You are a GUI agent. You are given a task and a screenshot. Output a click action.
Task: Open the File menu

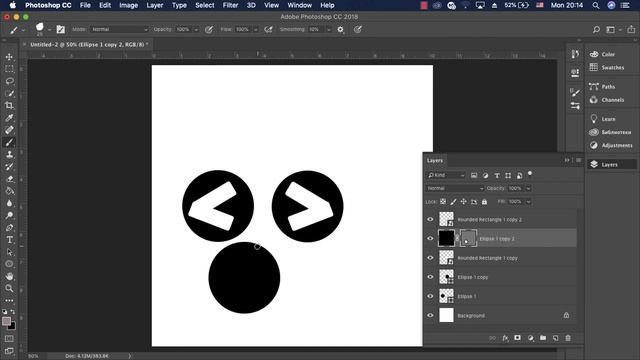pos(85,5)
